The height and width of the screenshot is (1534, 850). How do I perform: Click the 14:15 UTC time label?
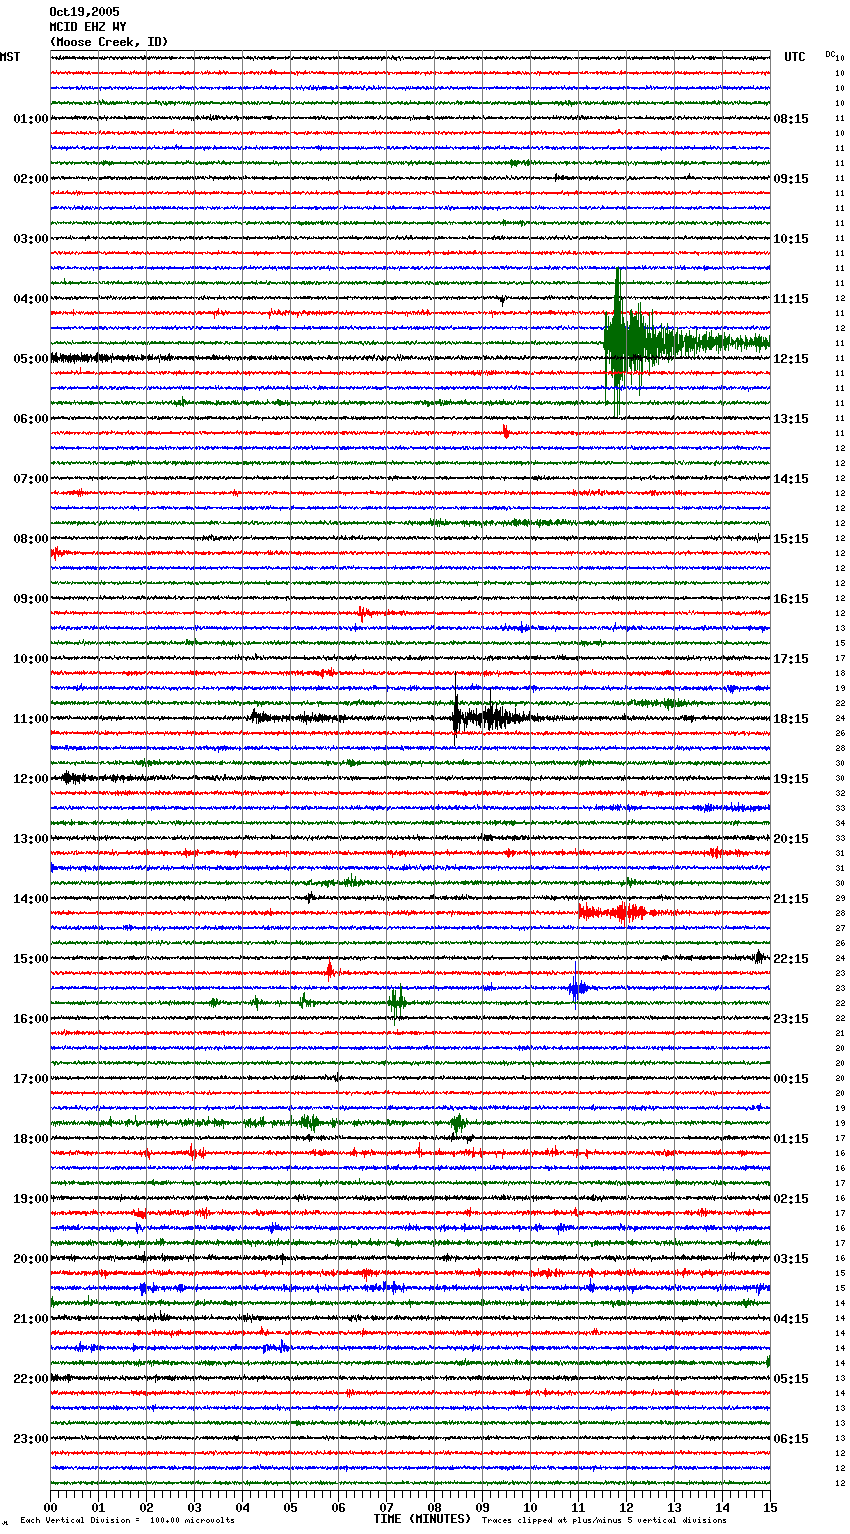pos(791,479)
